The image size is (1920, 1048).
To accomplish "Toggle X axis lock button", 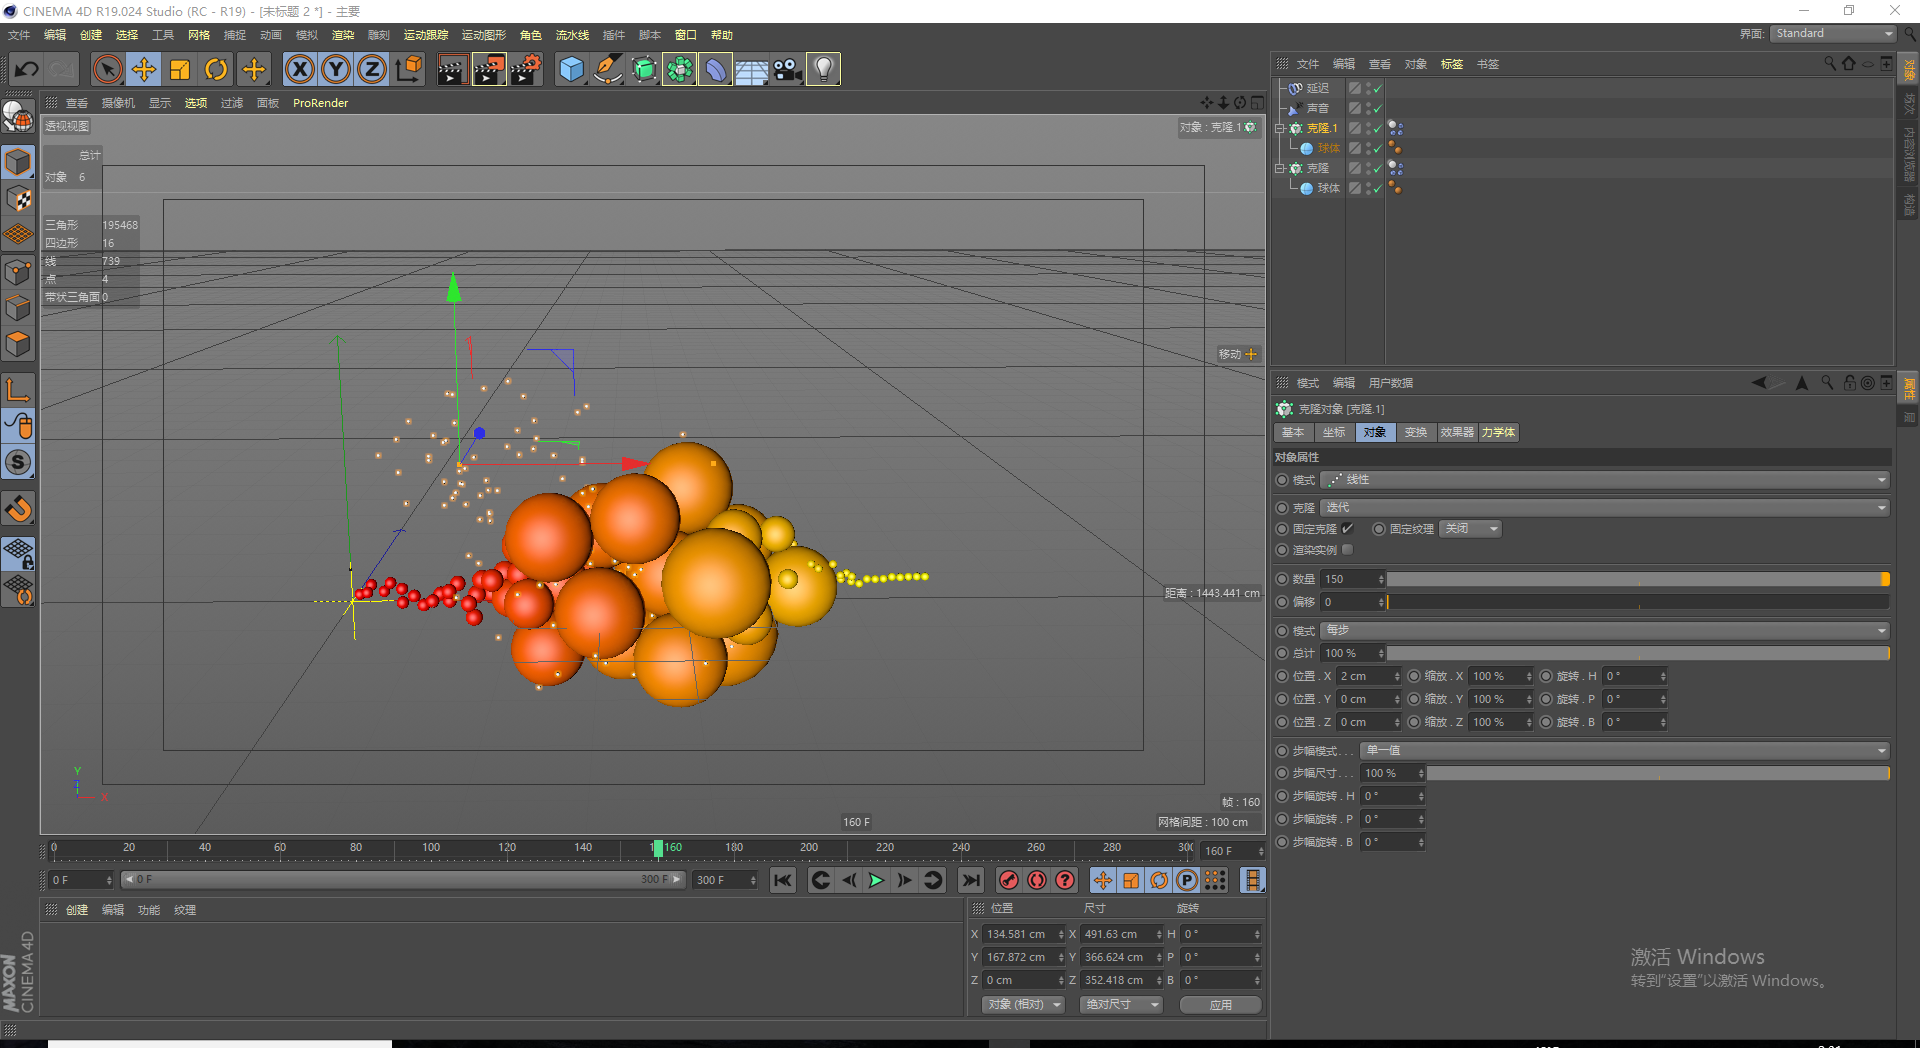I will [300, 69].
